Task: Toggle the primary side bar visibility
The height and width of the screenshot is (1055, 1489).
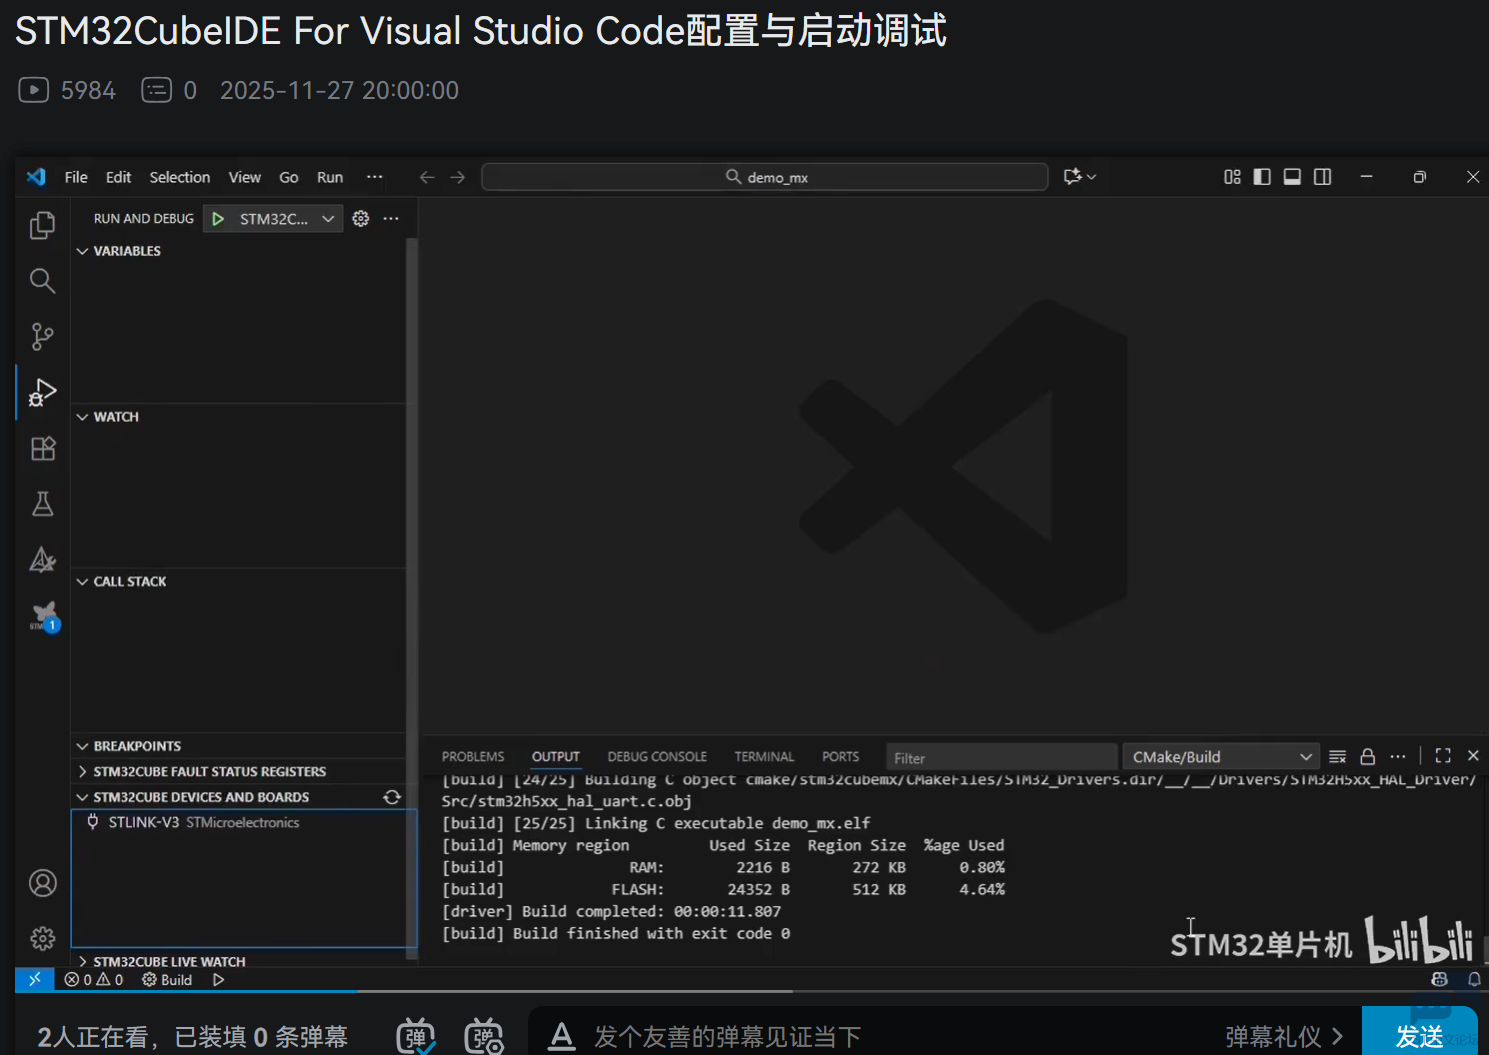Action: click(x=1262, y=177)
